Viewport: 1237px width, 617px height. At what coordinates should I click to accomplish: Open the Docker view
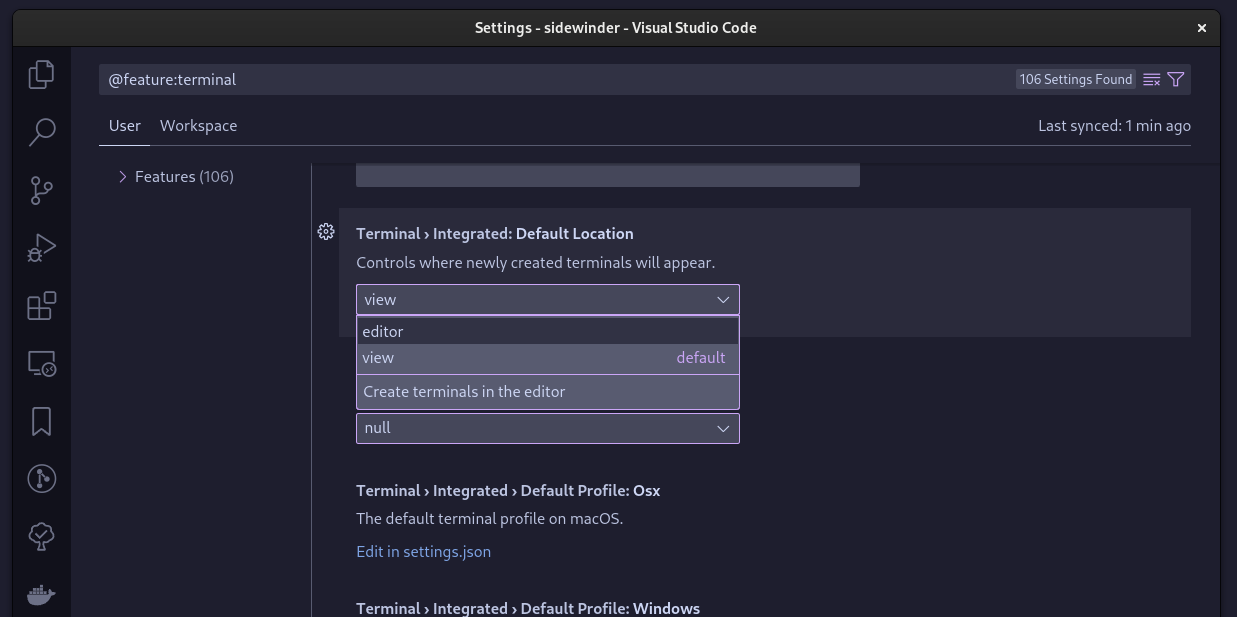40,595
